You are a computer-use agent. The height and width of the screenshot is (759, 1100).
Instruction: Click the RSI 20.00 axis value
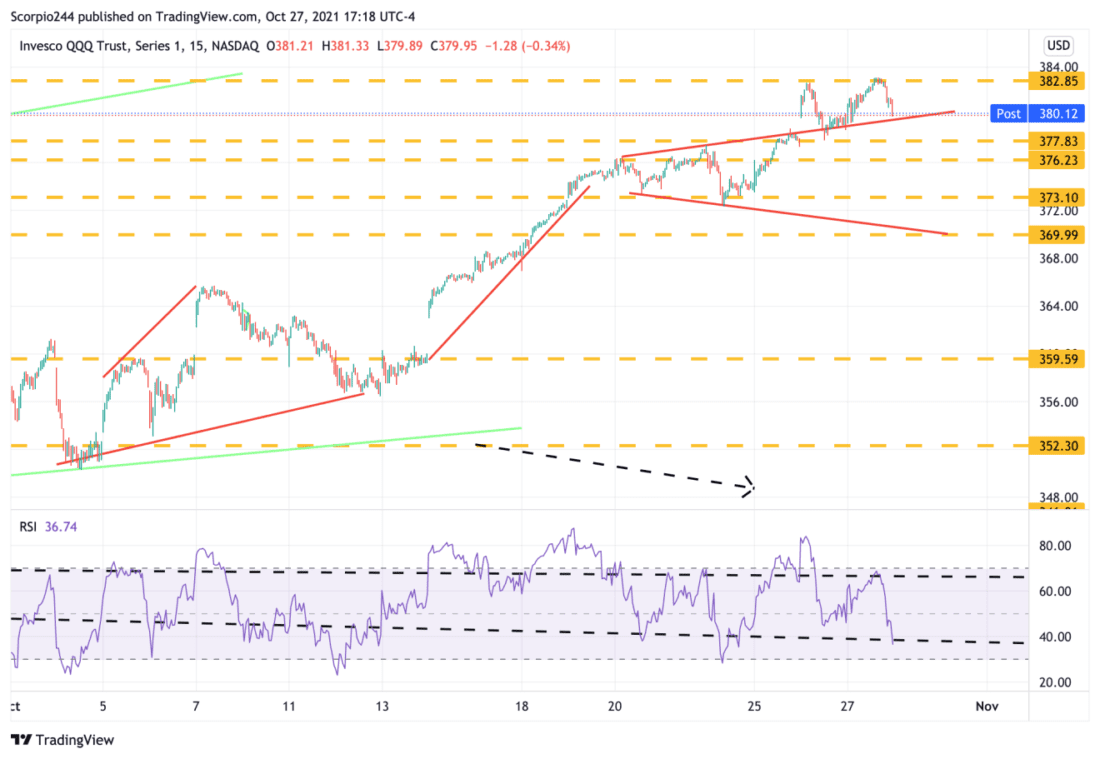tap(1055, 683)
